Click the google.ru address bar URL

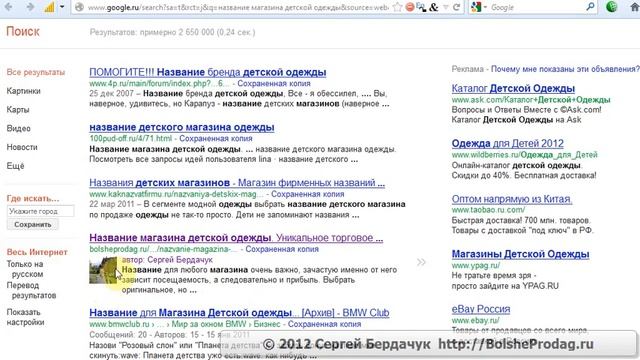pyautogui.click(x=238, y=7)
